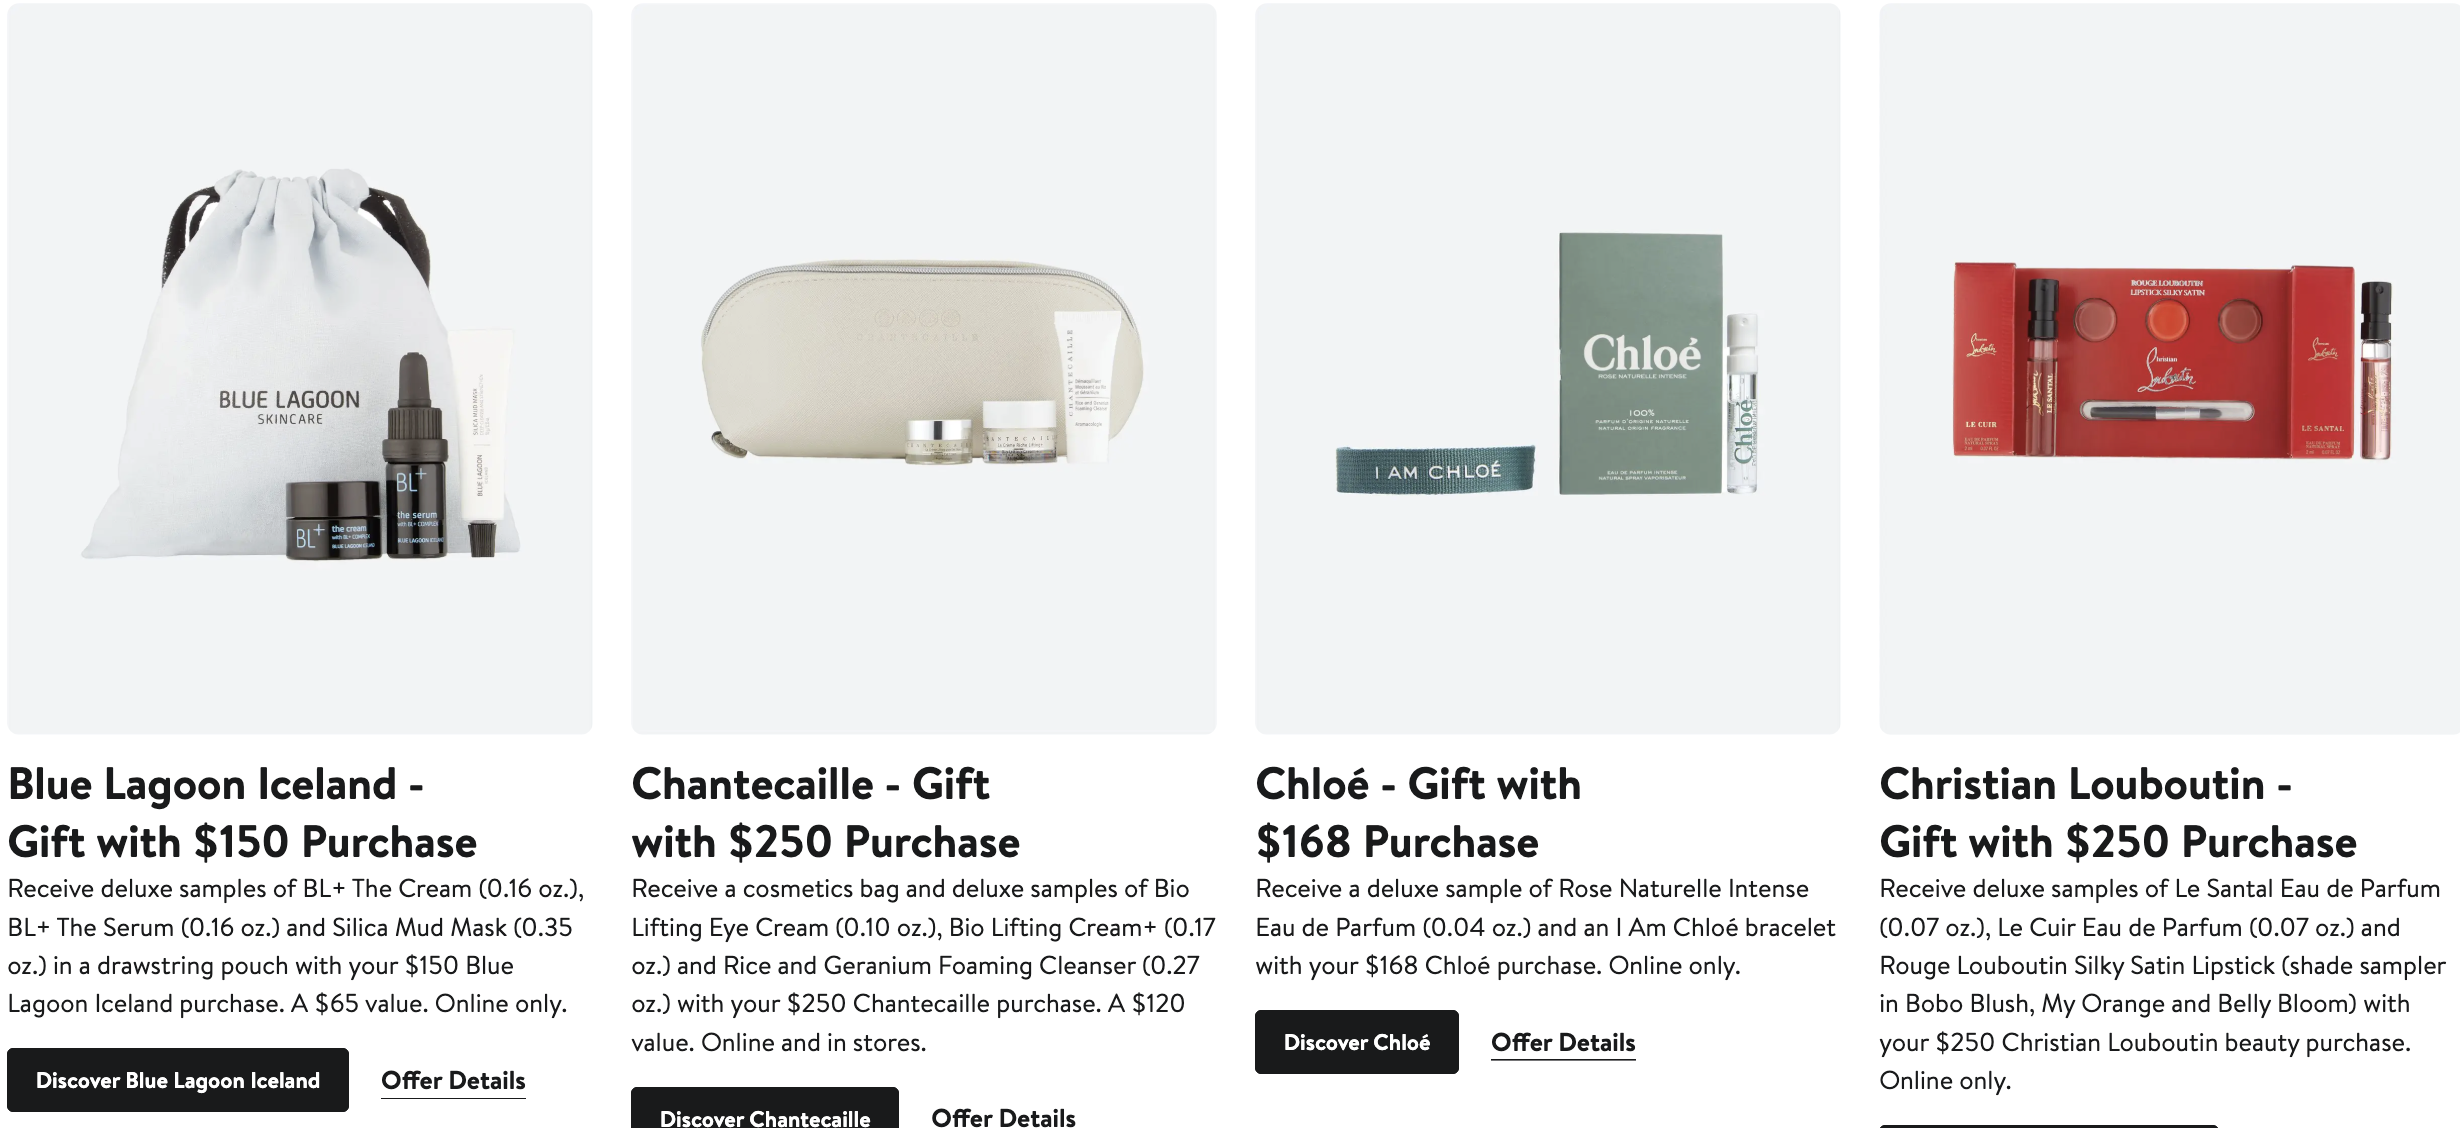The height and width of the screenshot is (1128, 2460).
Task: Click the Chloé gift with $168 heading
Action: [1417, 813]
